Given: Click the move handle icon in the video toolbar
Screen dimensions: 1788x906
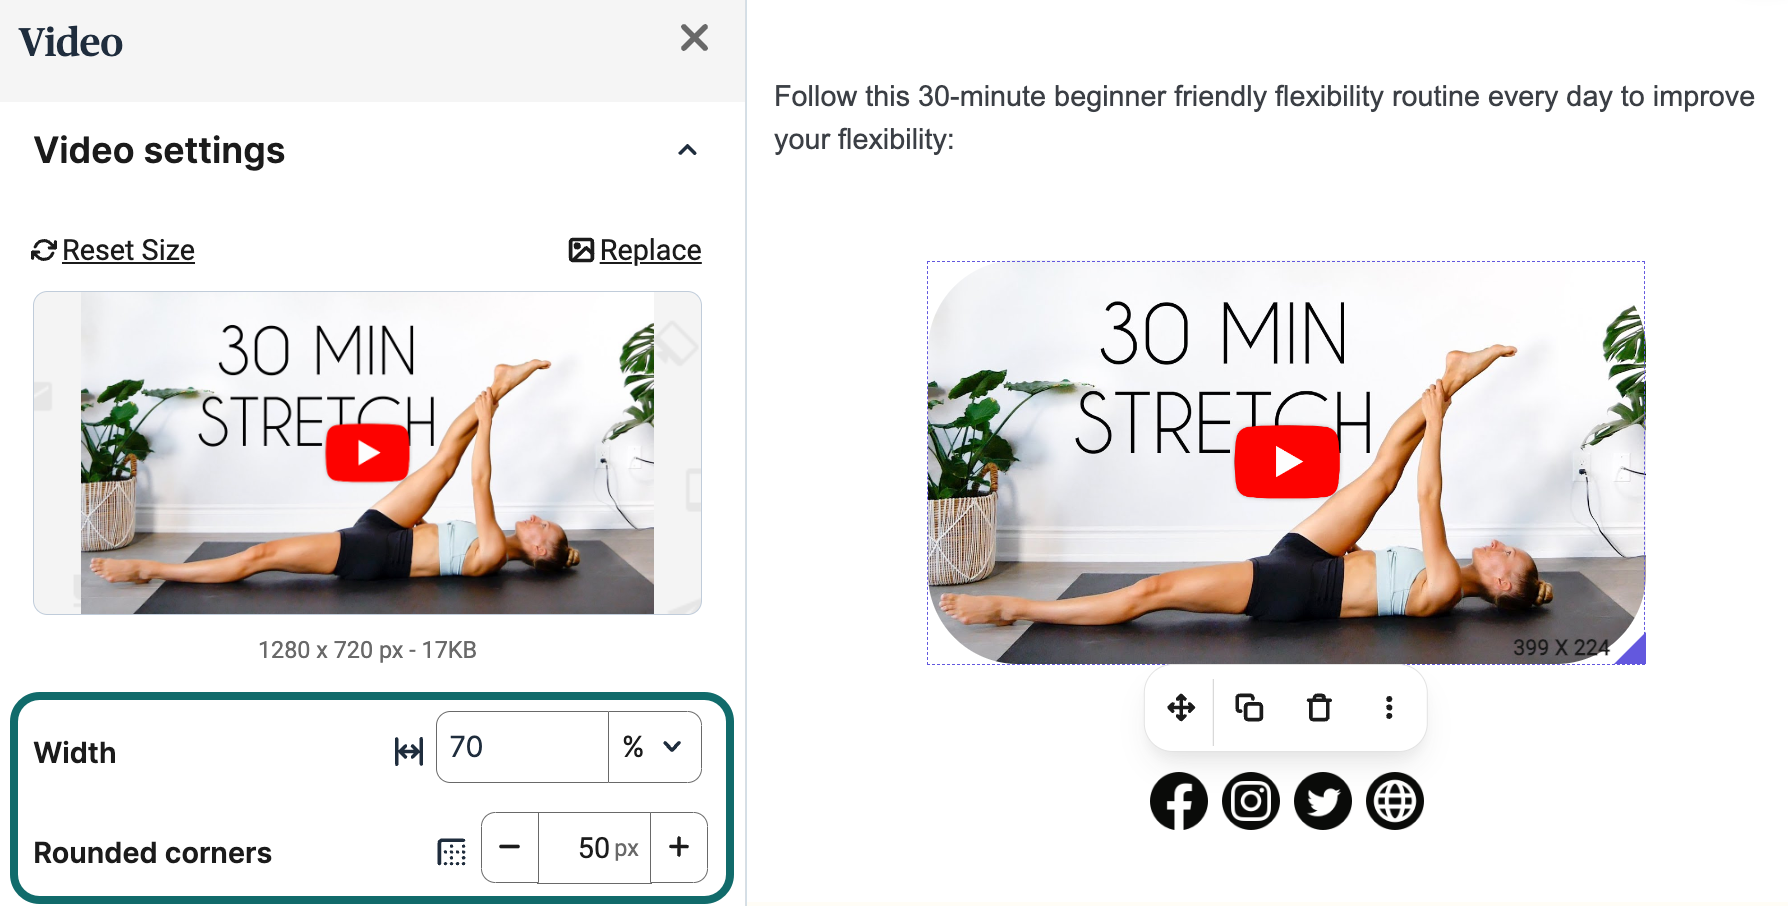Looking at the screenshot, I should click(x=1181, y=708).
